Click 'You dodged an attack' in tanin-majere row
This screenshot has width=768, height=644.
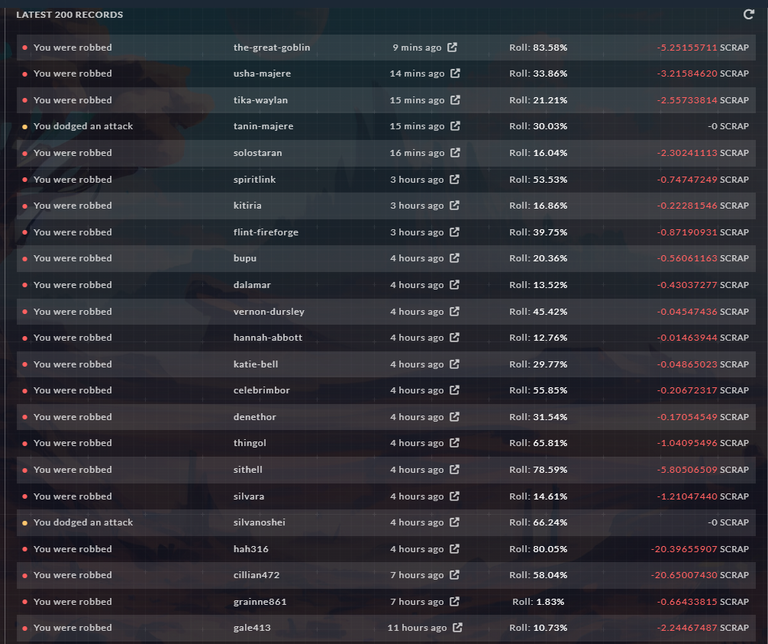83,126
